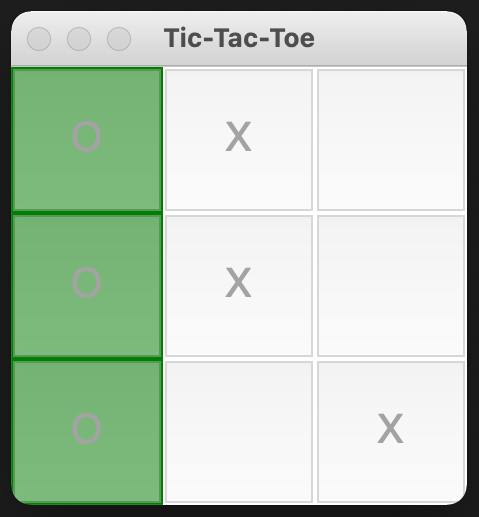The width and height of the screenshot is (479, 517).
Task: Click the green O cell in the middle row
Action: pos(87,286)
